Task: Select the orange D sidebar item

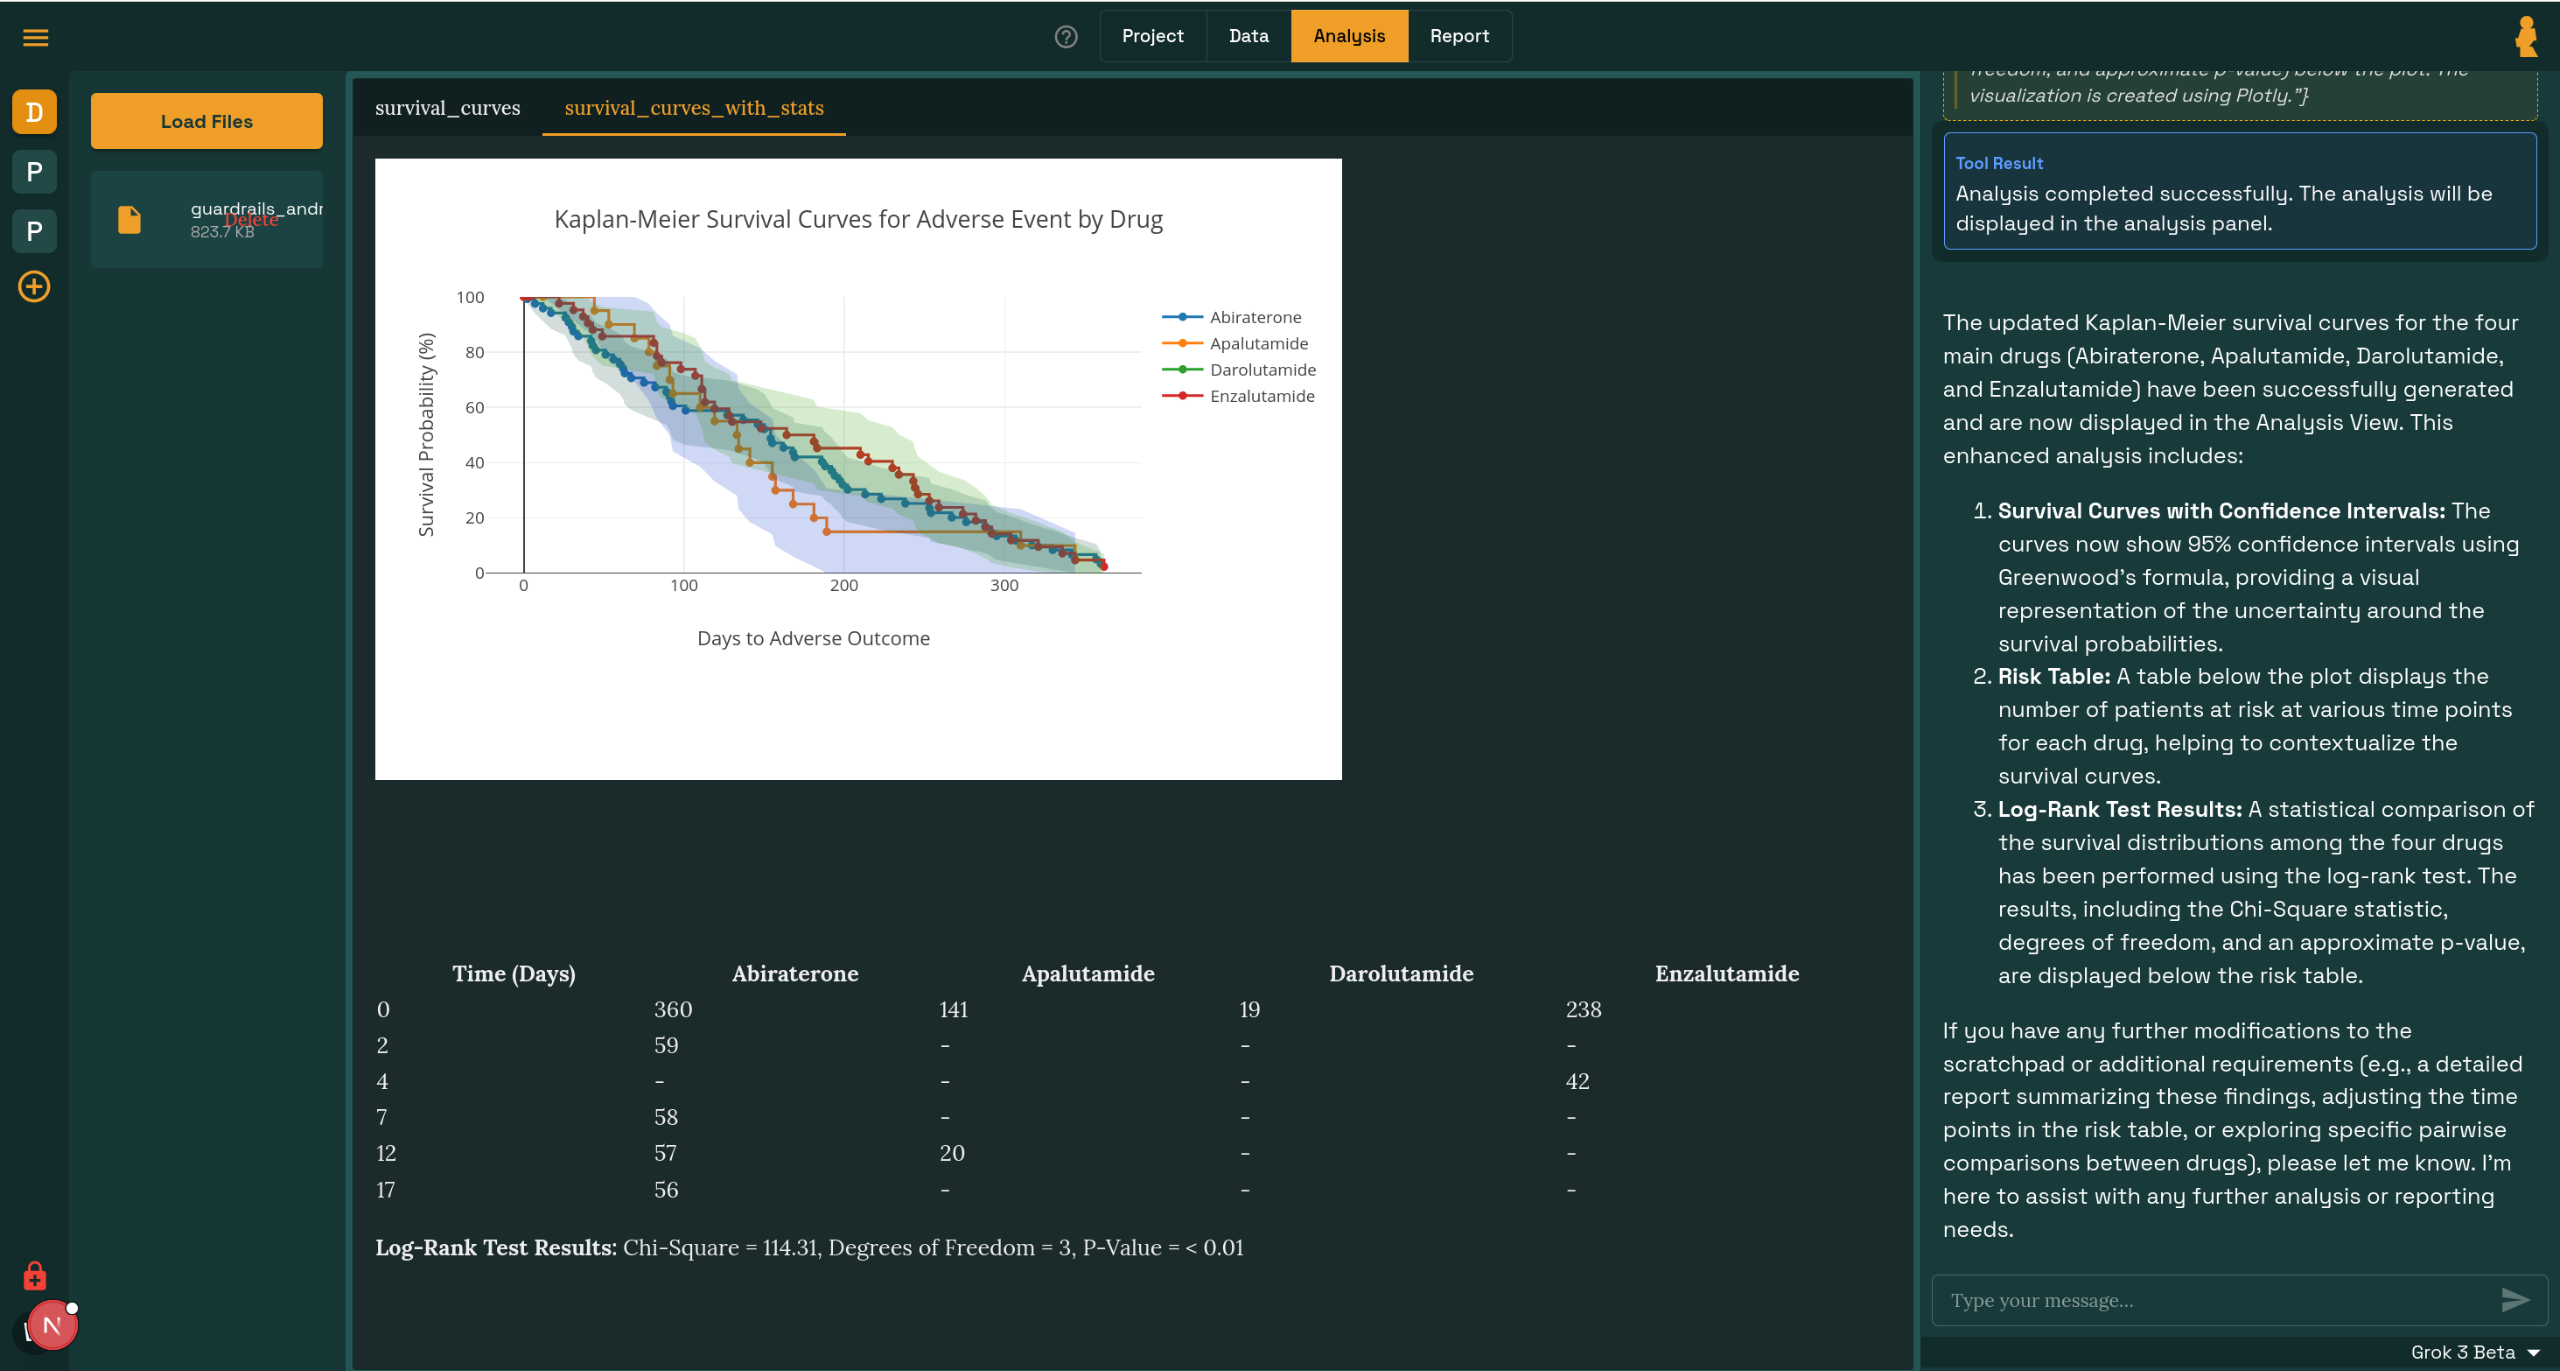Action: coord(34,112)
